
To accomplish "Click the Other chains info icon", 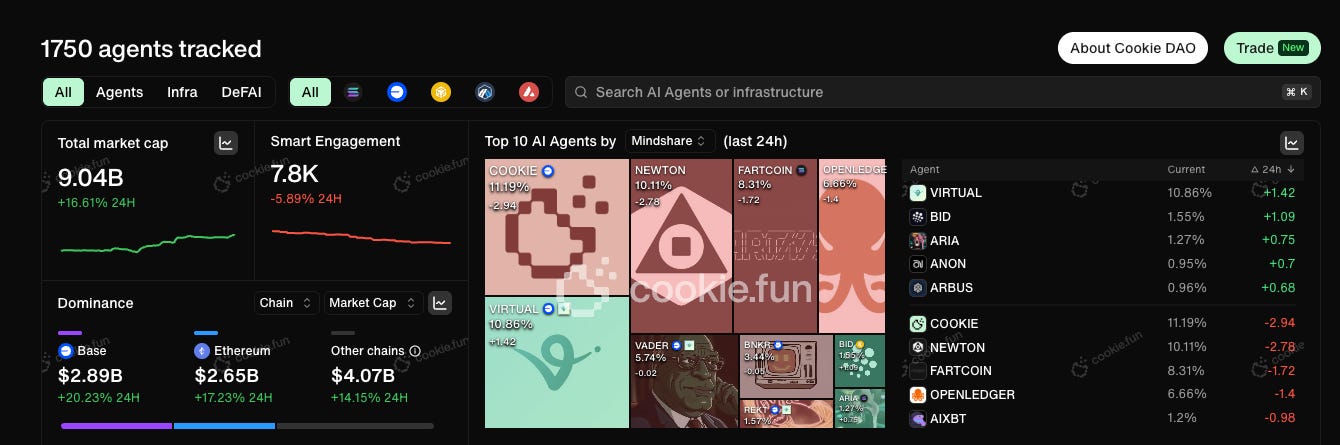I will (x=415, y=351).
